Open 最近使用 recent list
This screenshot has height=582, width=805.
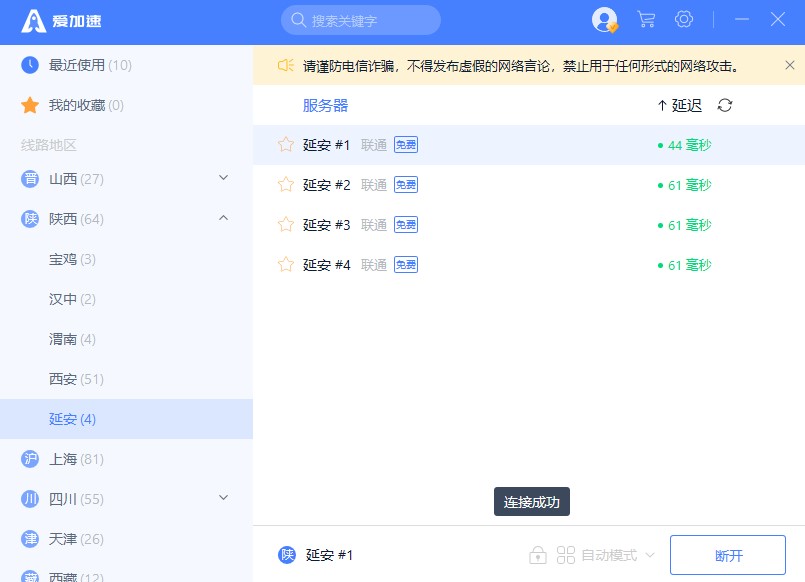[x=90, y=65]
